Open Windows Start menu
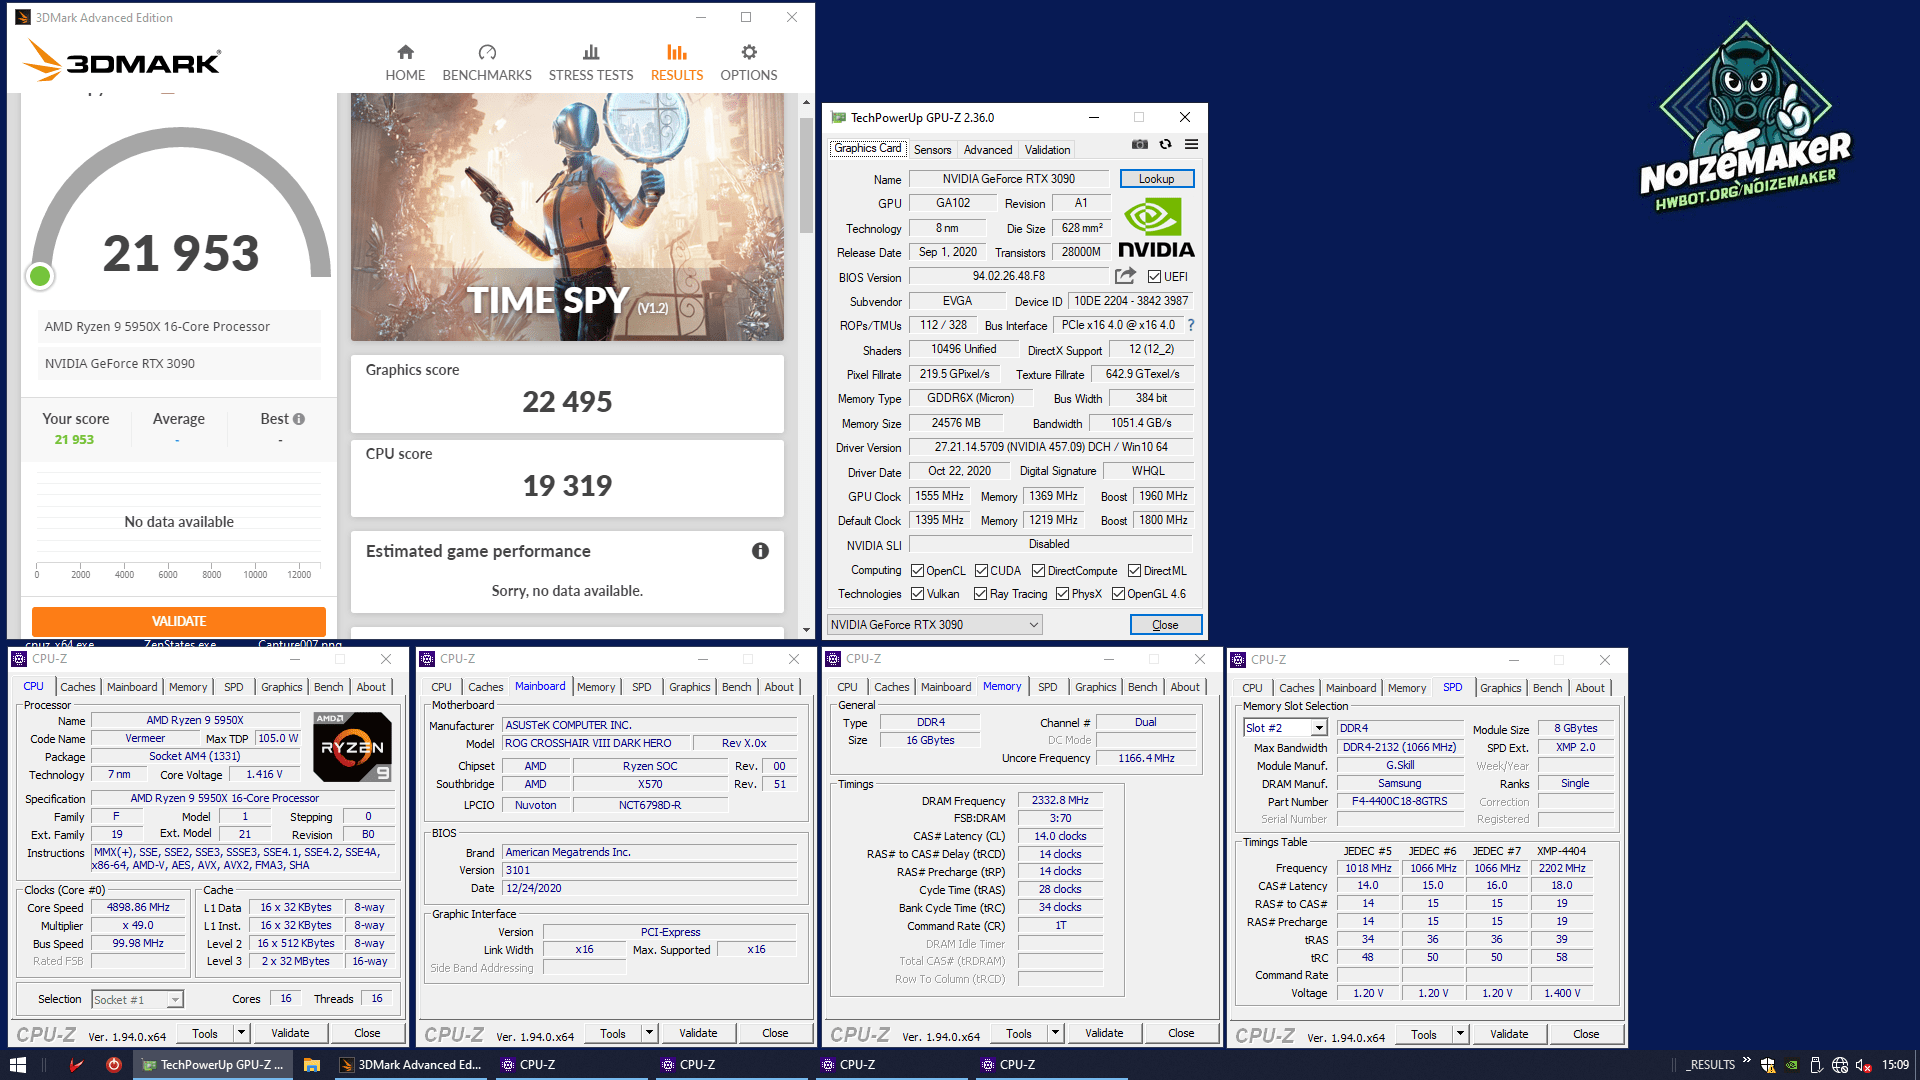 coord(18,1065)
